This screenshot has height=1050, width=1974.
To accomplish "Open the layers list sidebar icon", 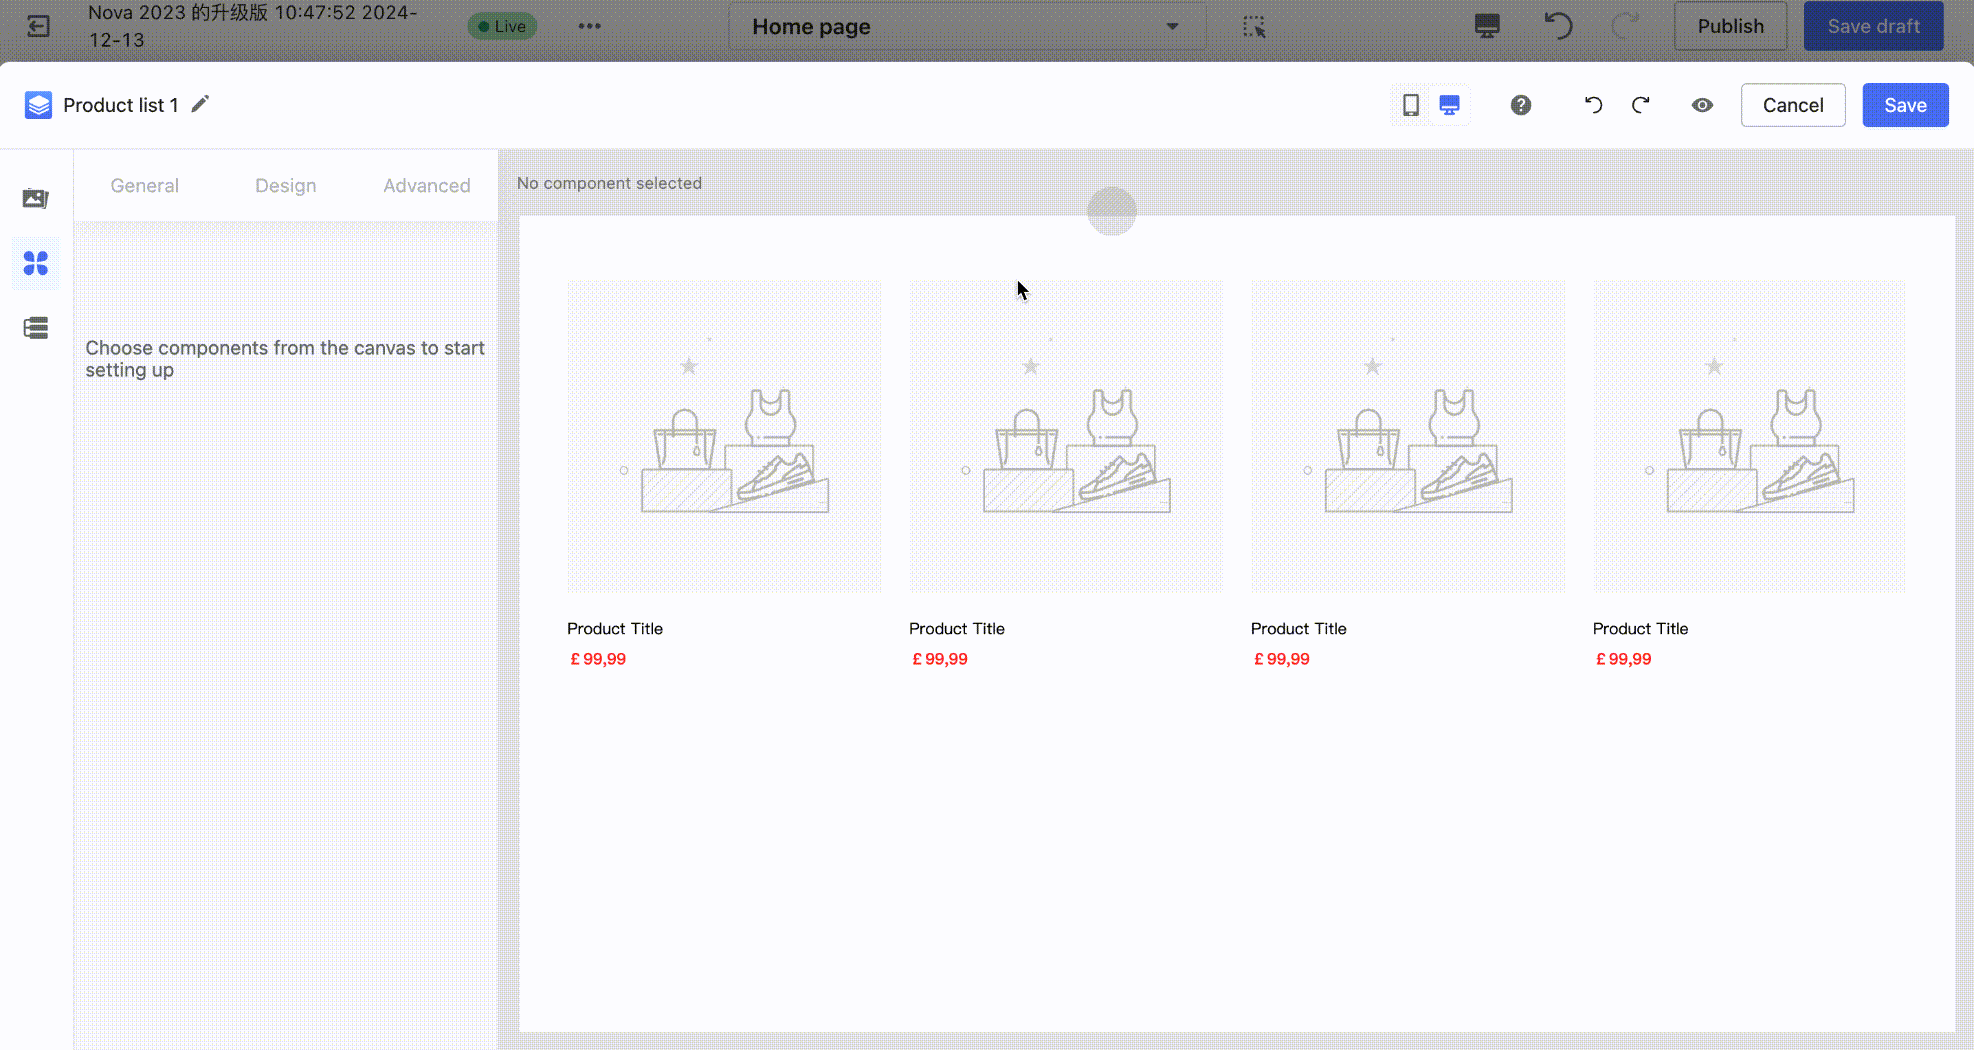I will tap(36, 328).
